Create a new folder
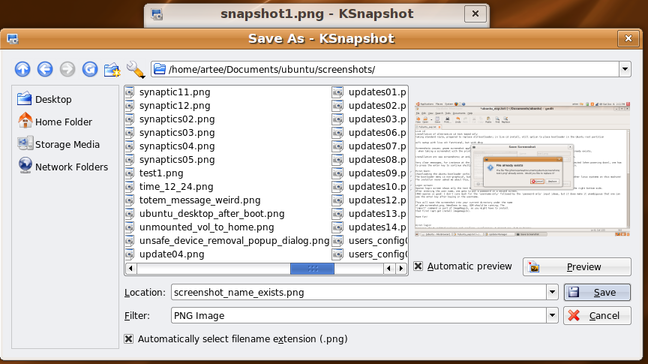Viewport: 648px width, 364px height. coord(112,69)
